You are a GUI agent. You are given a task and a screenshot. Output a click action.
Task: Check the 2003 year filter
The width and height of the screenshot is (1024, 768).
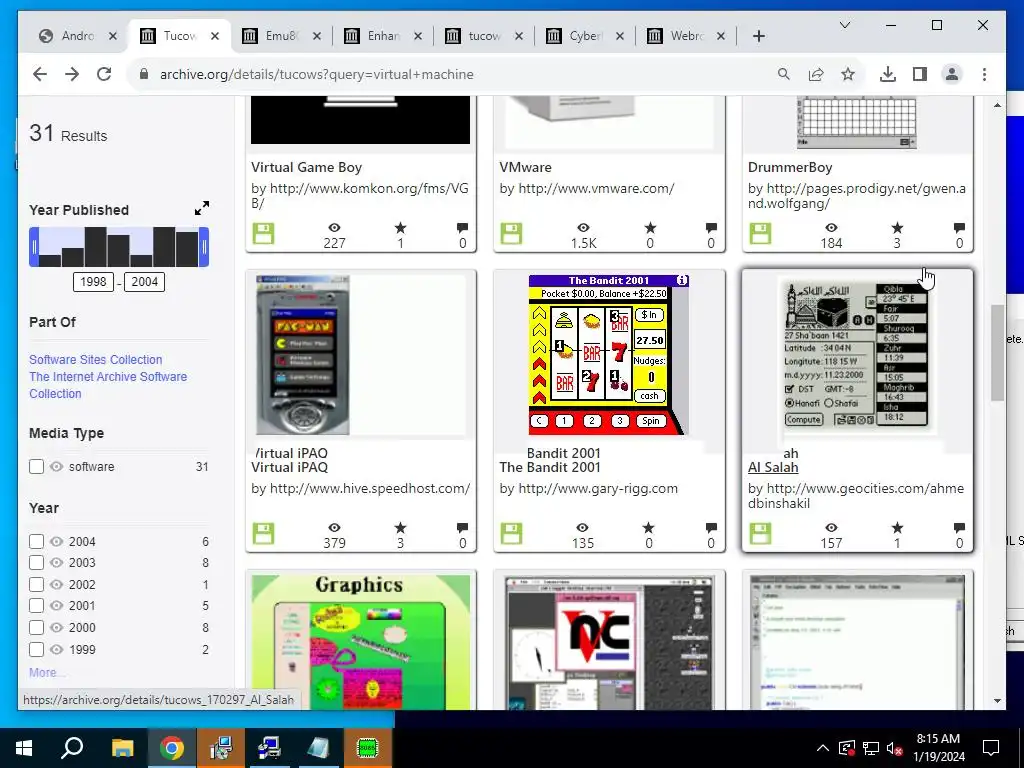37,562
